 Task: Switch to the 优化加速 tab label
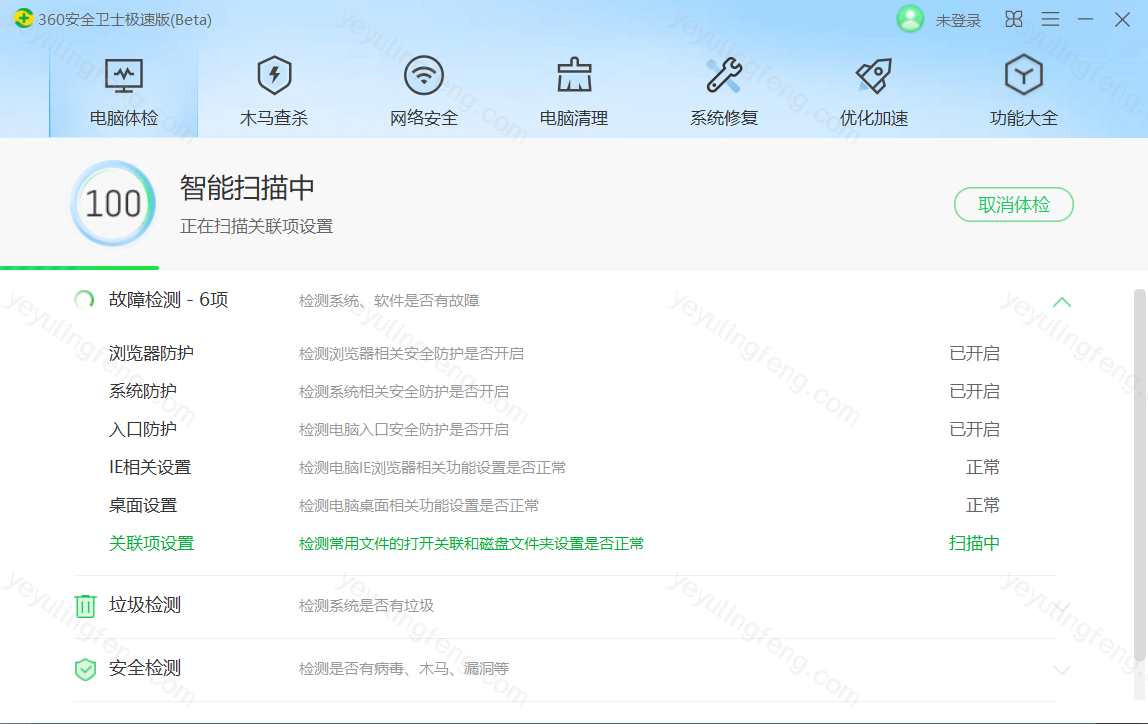[873, 118]
